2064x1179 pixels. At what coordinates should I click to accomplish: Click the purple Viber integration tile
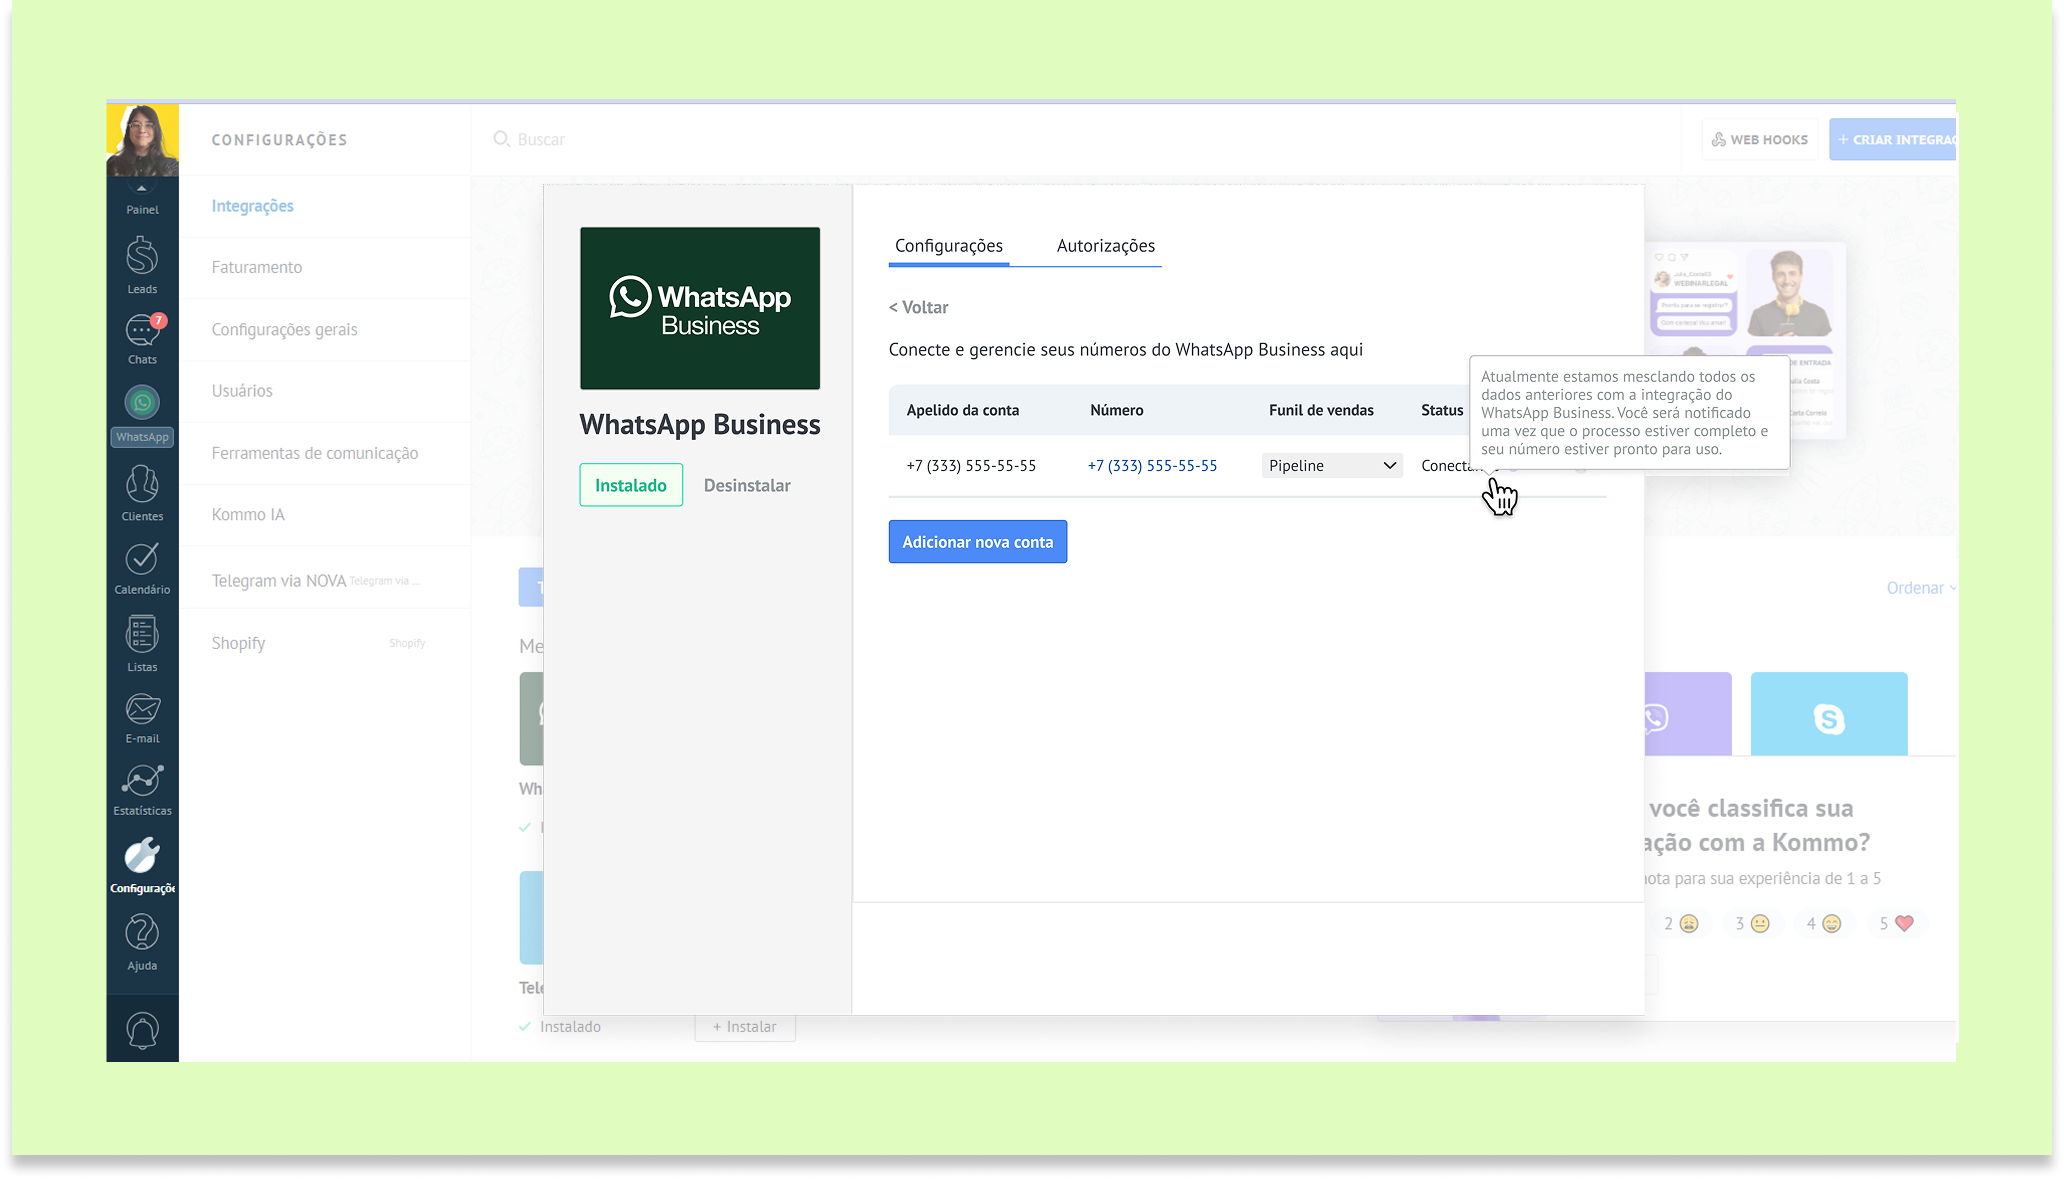click(1688, 714)
